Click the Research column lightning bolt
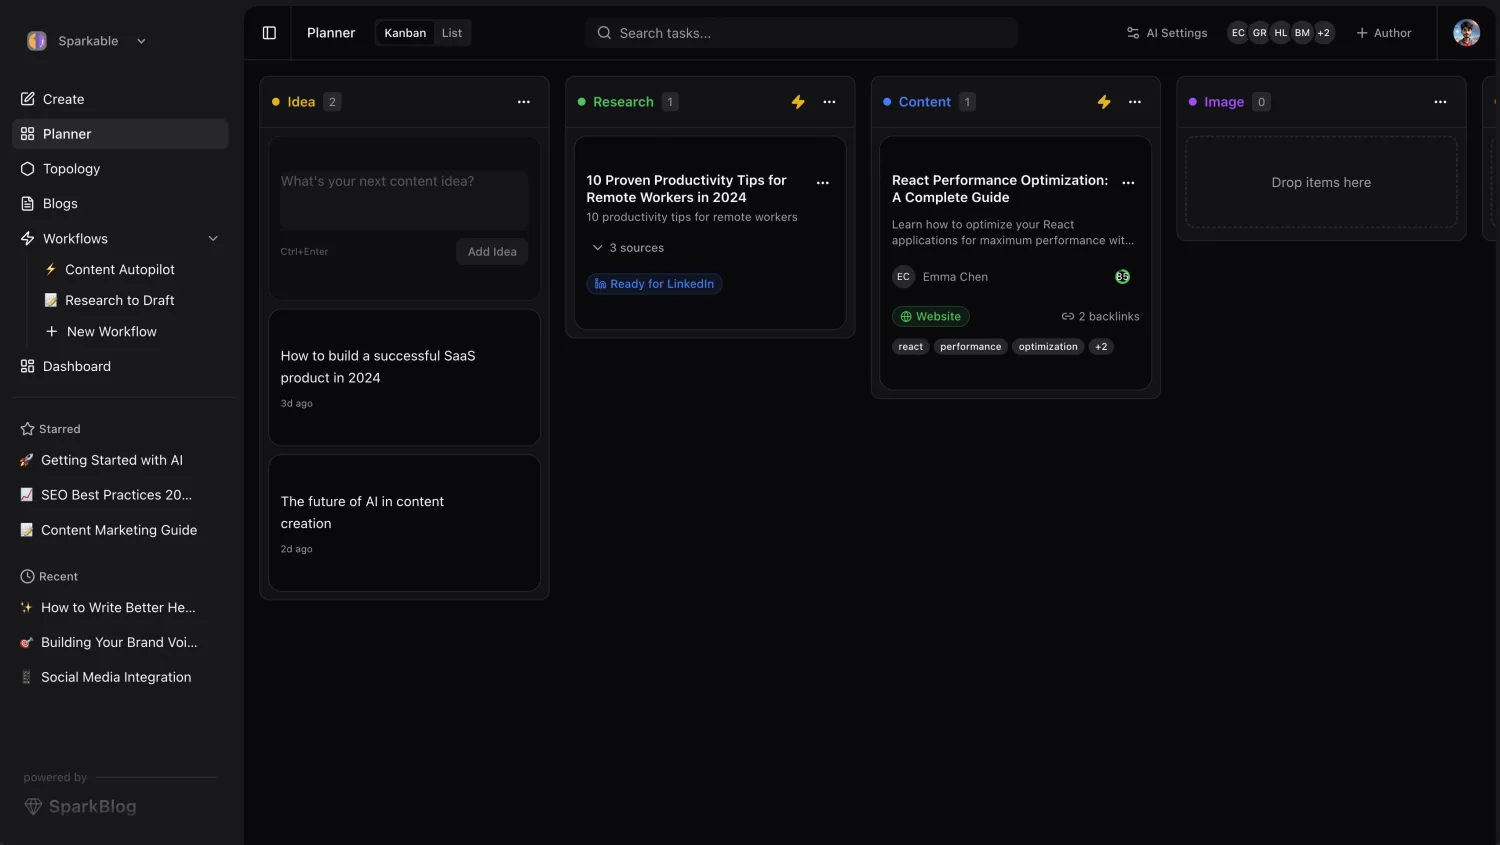The image size is (1500, 845). [798, 102]
